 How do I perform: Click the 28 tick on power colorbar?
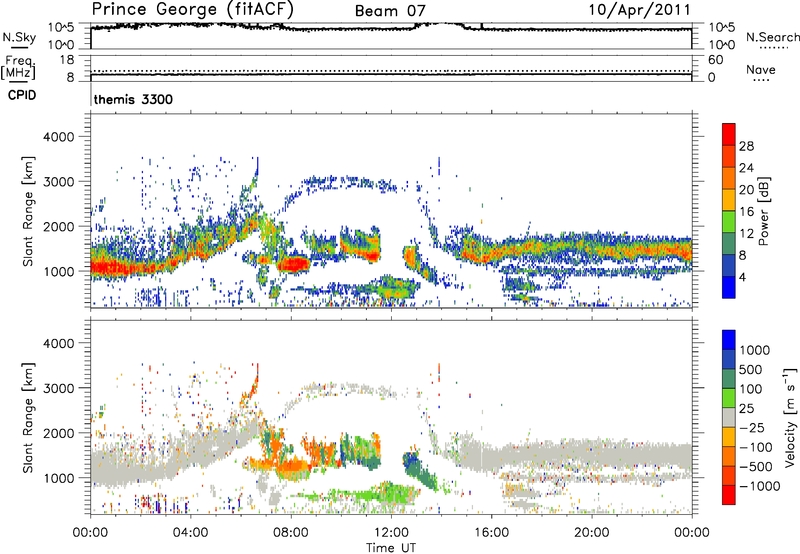(x=746, y=146)
